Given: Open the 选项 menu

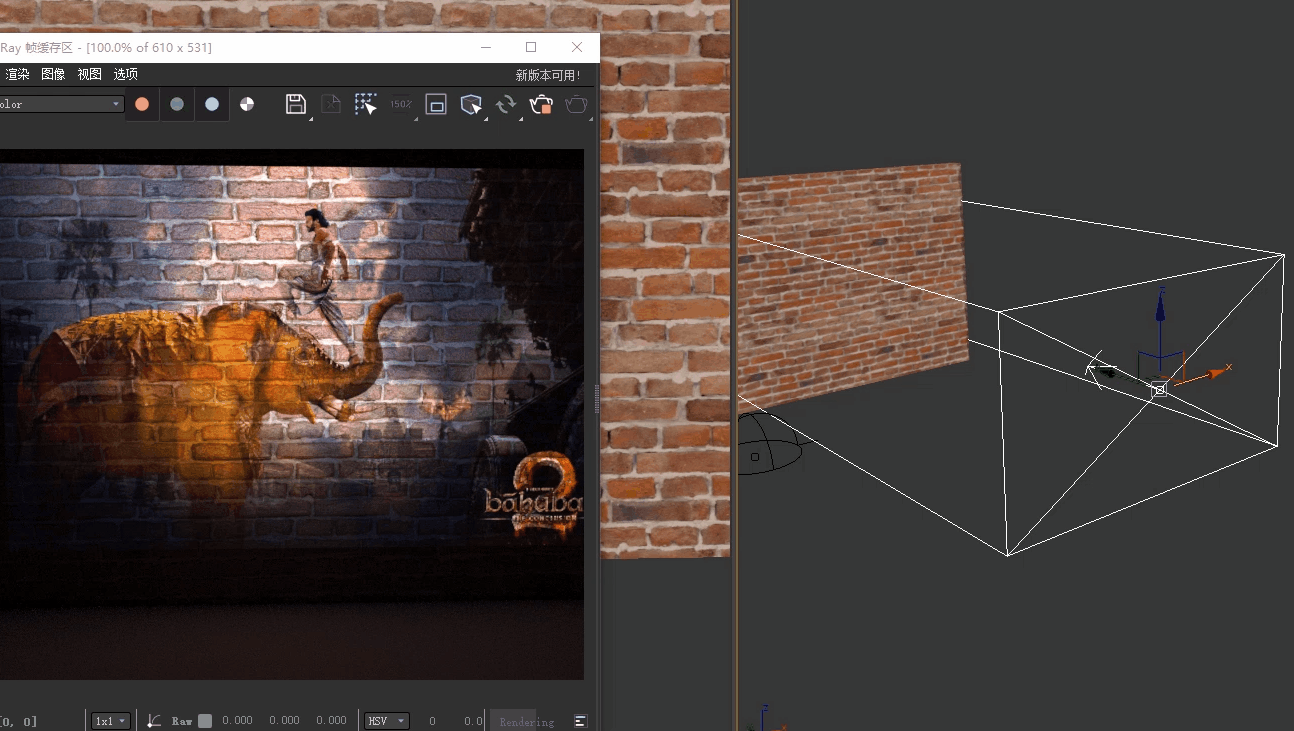Looking at the screenshot, I should pyautogui.click(x=126, y=74).
